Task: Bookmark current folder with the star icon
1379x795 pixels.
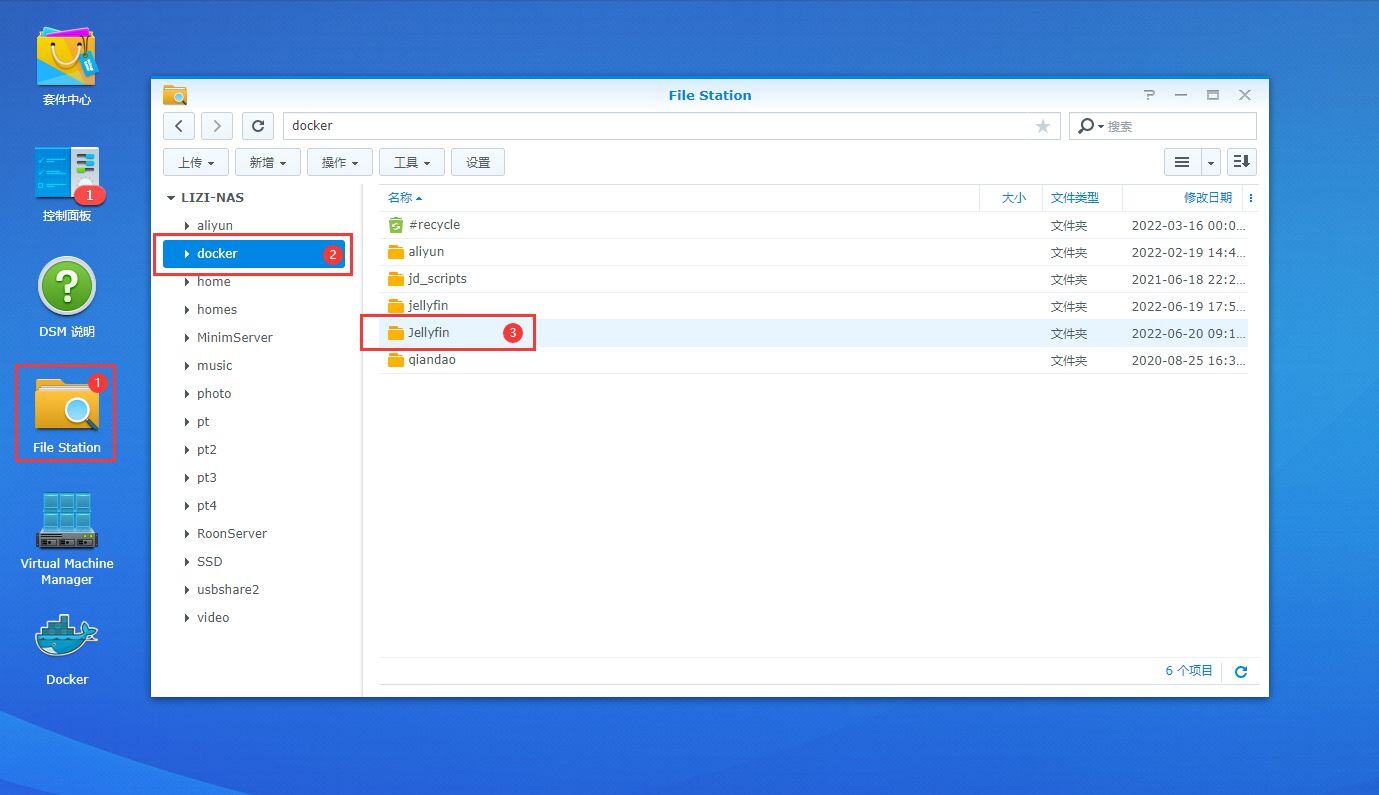Action: [1042, 126]
